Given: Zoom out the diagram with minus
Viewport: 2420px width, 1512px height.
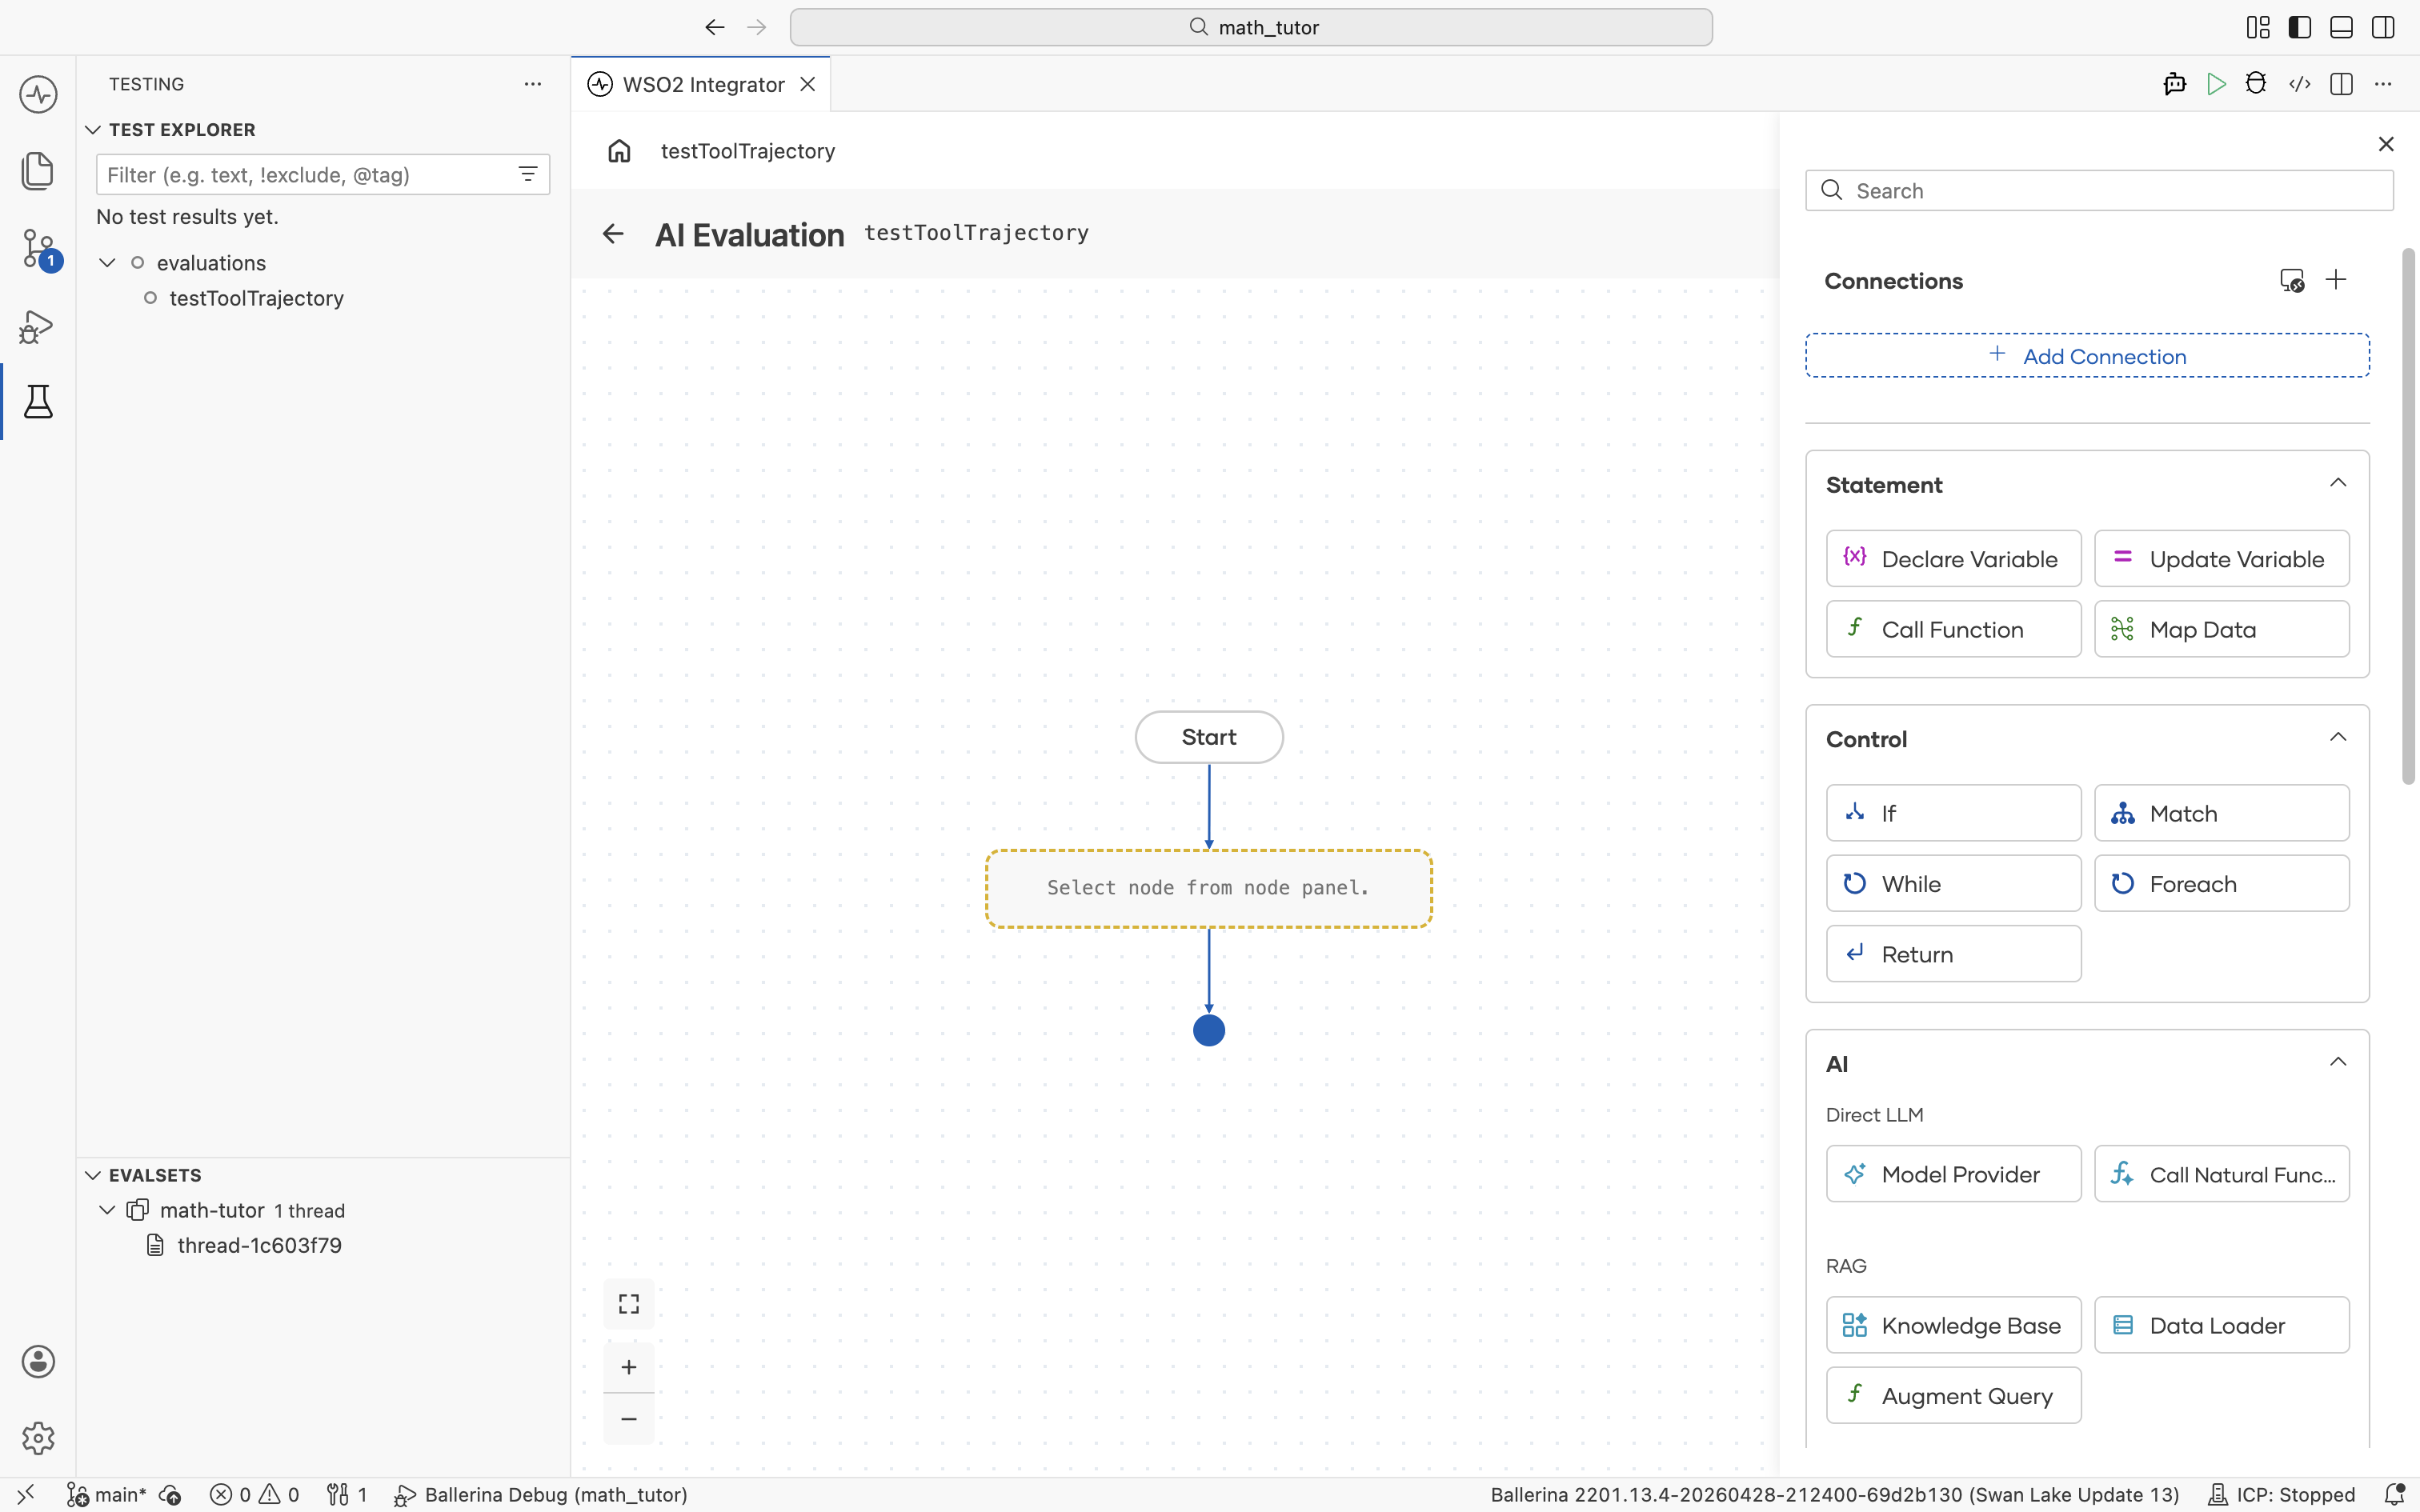Looking at the screenshot, I should point(629,1419).
